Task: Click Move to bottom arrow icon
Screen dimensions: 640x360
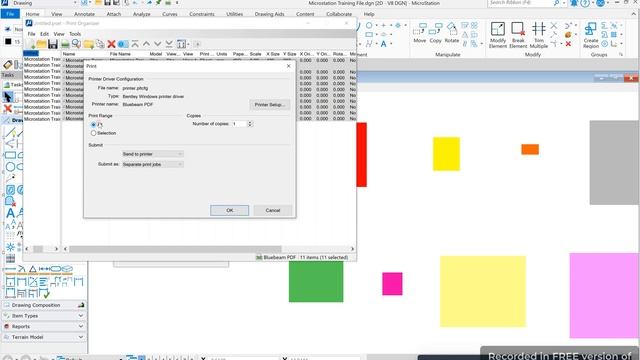Action: point(169,44)
